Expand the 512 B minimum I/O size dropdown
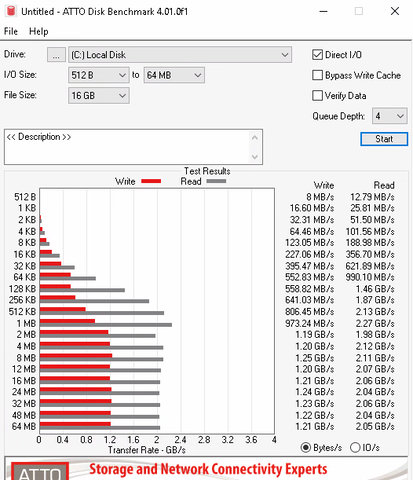Viewport: 413px width, 480px height. point(99,75)
